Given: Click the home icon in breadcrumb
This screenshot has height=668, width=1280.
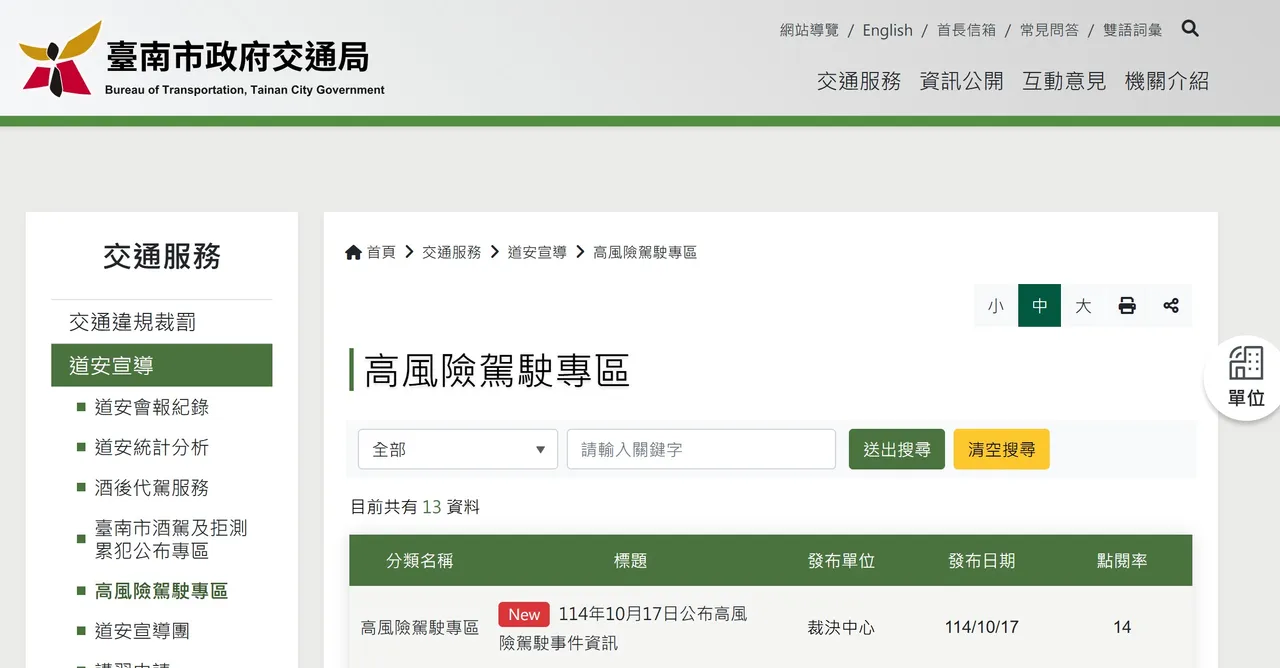Looking at the screenshot, I should pos(353,253).
